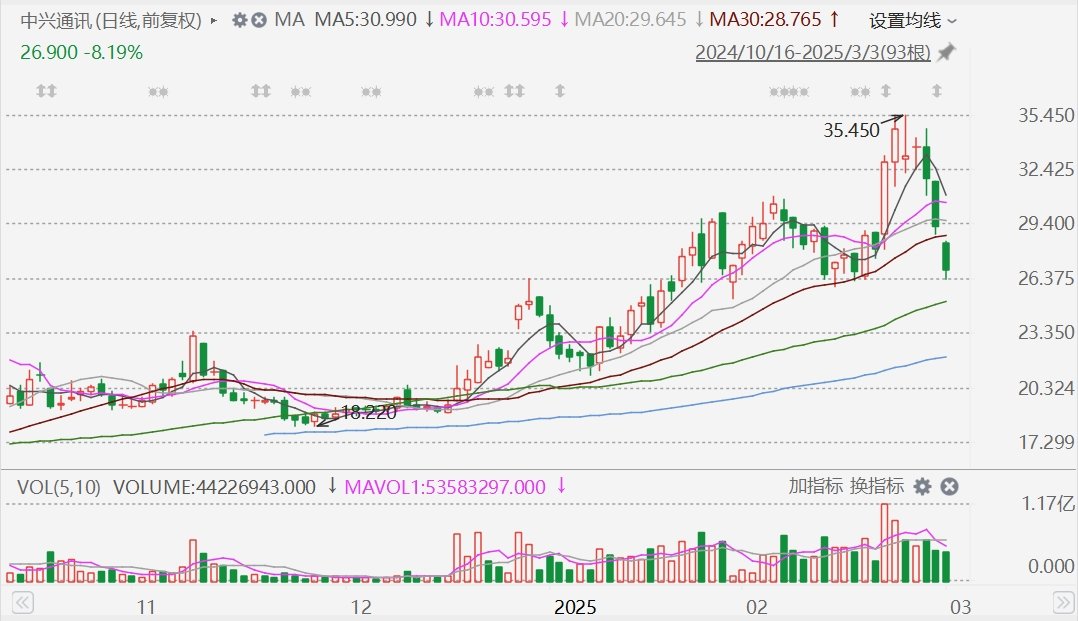Click the 26.375 price axis label

1046,278
